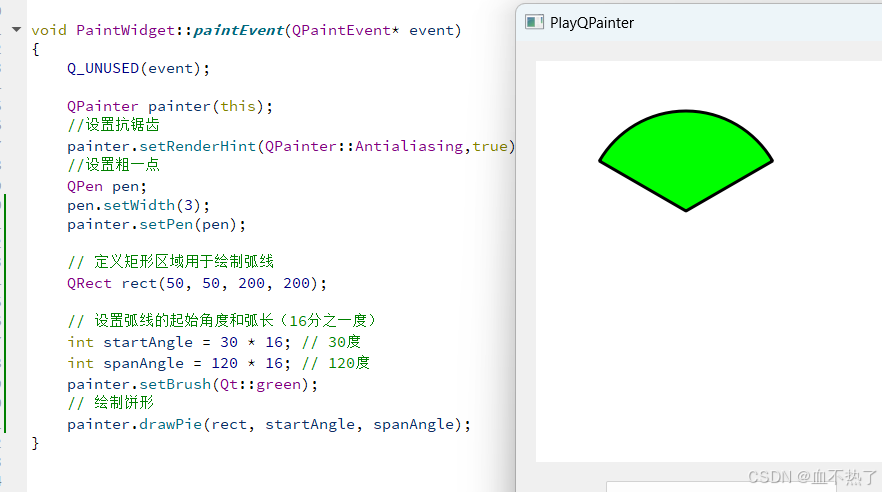
Task: Click setRenderHint in the code
Action: [197, 146]
